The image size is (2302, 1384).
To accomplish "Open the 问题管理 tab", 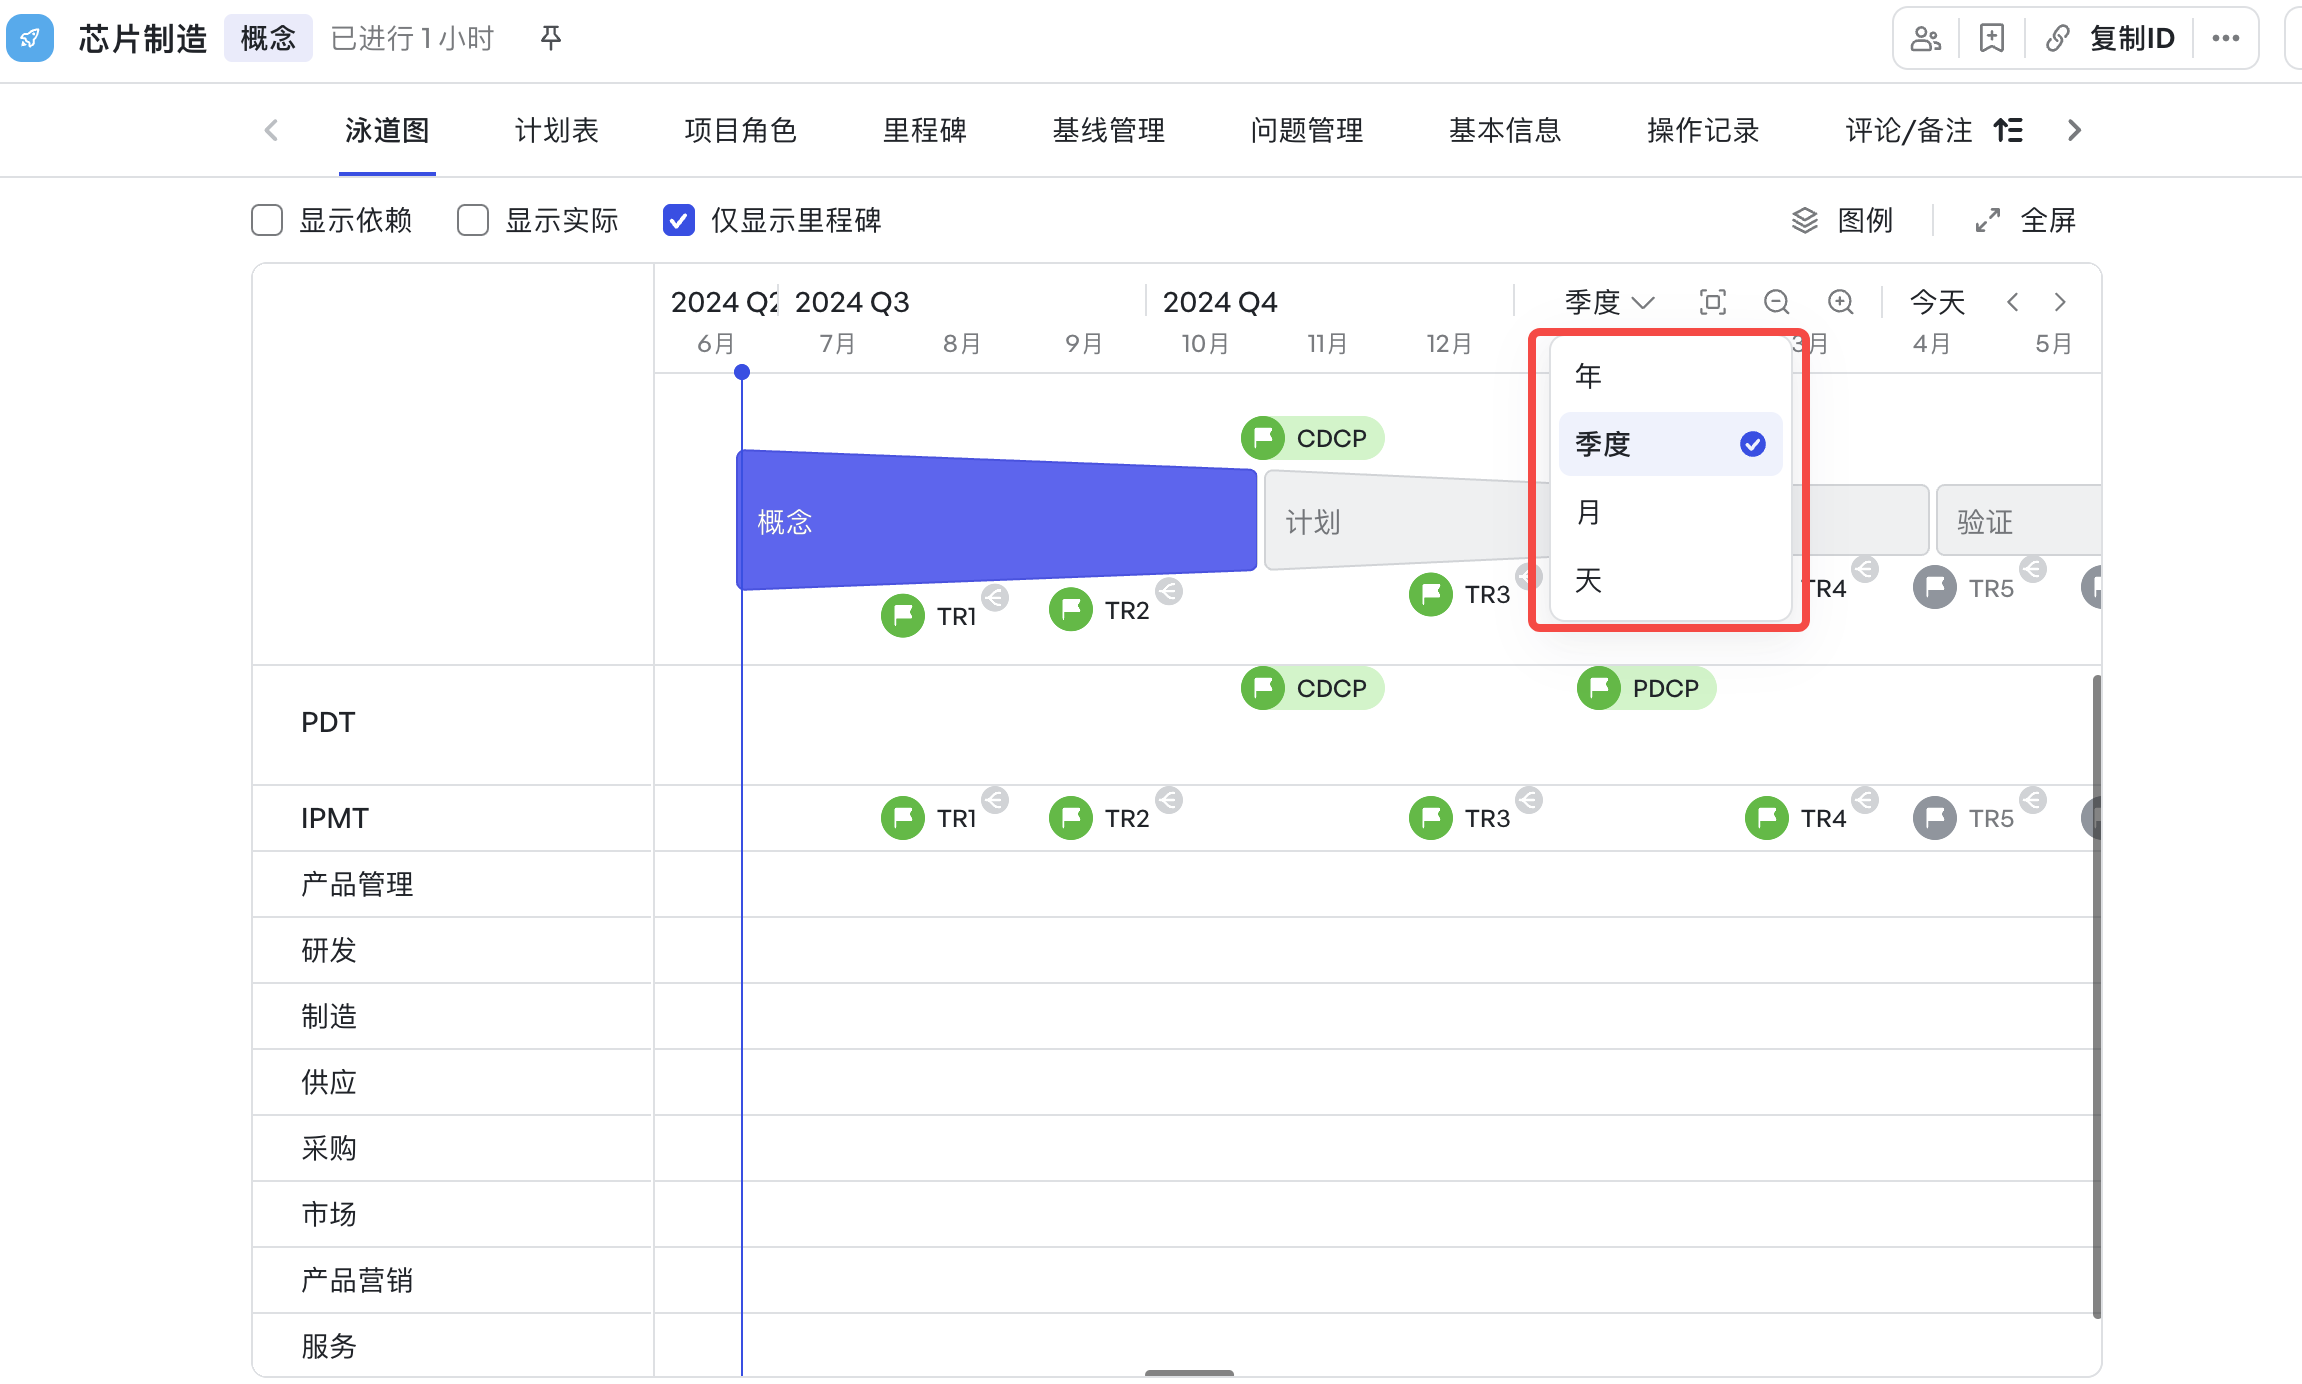I will (x=1307, y=130).
